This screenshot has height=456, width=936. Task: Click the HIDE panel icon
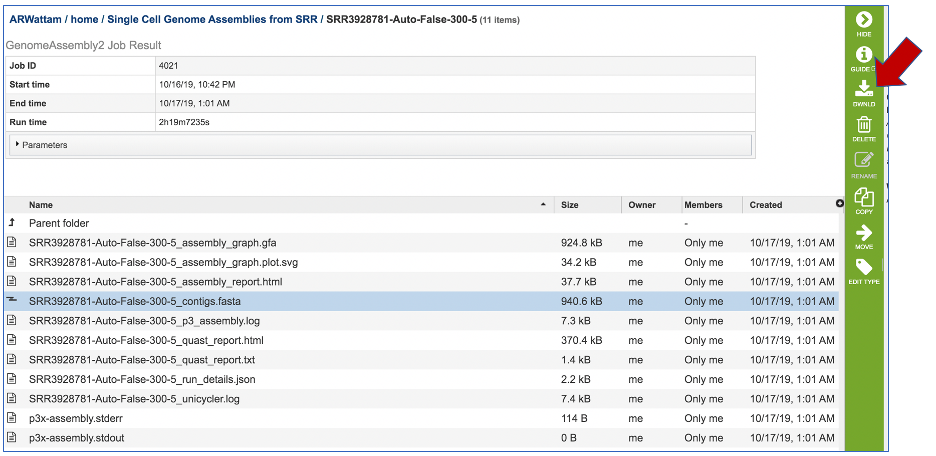point(864,20)
